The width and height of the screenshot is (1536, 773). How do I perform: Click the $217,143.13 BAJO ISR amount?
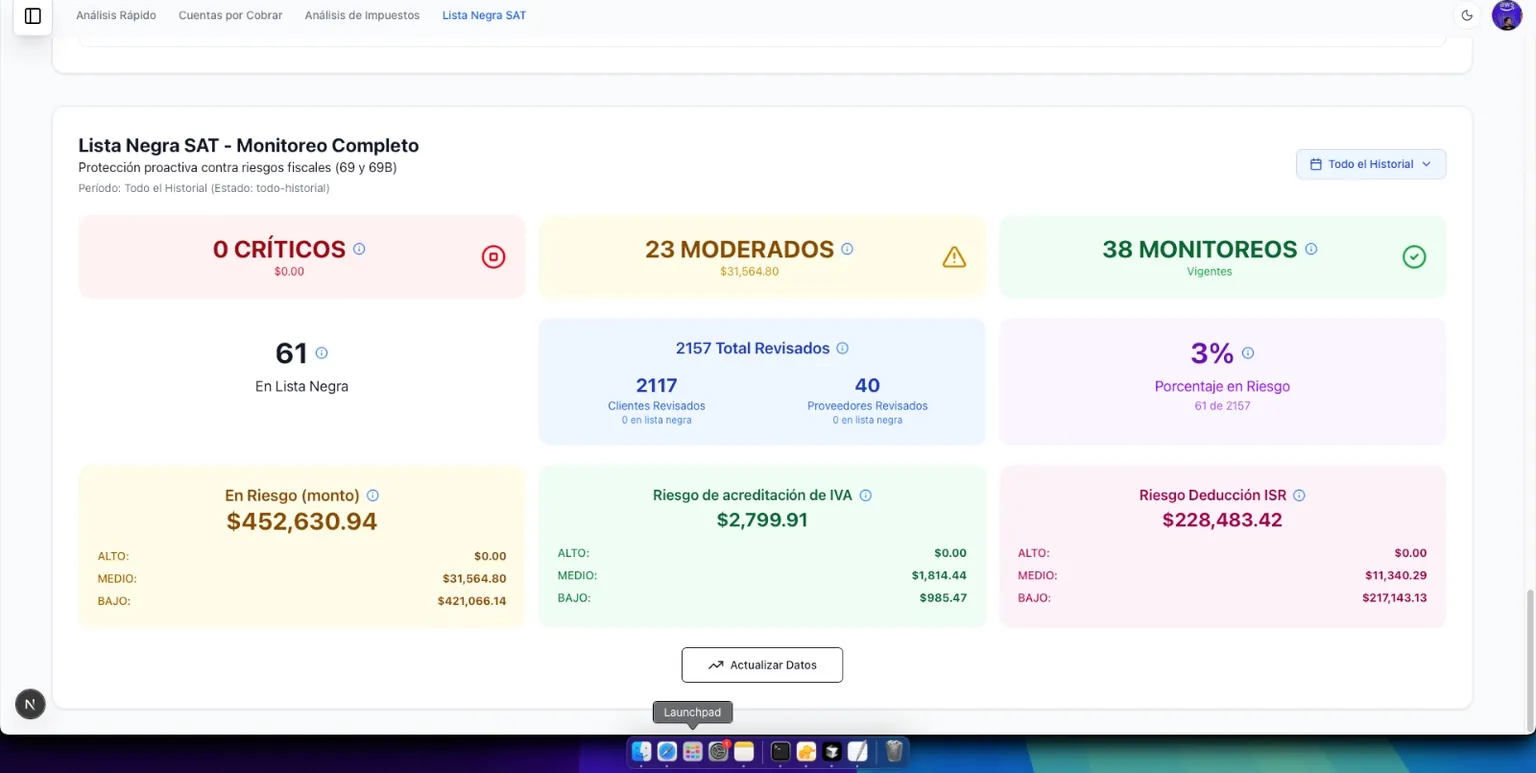click(x=1394, y=598)
